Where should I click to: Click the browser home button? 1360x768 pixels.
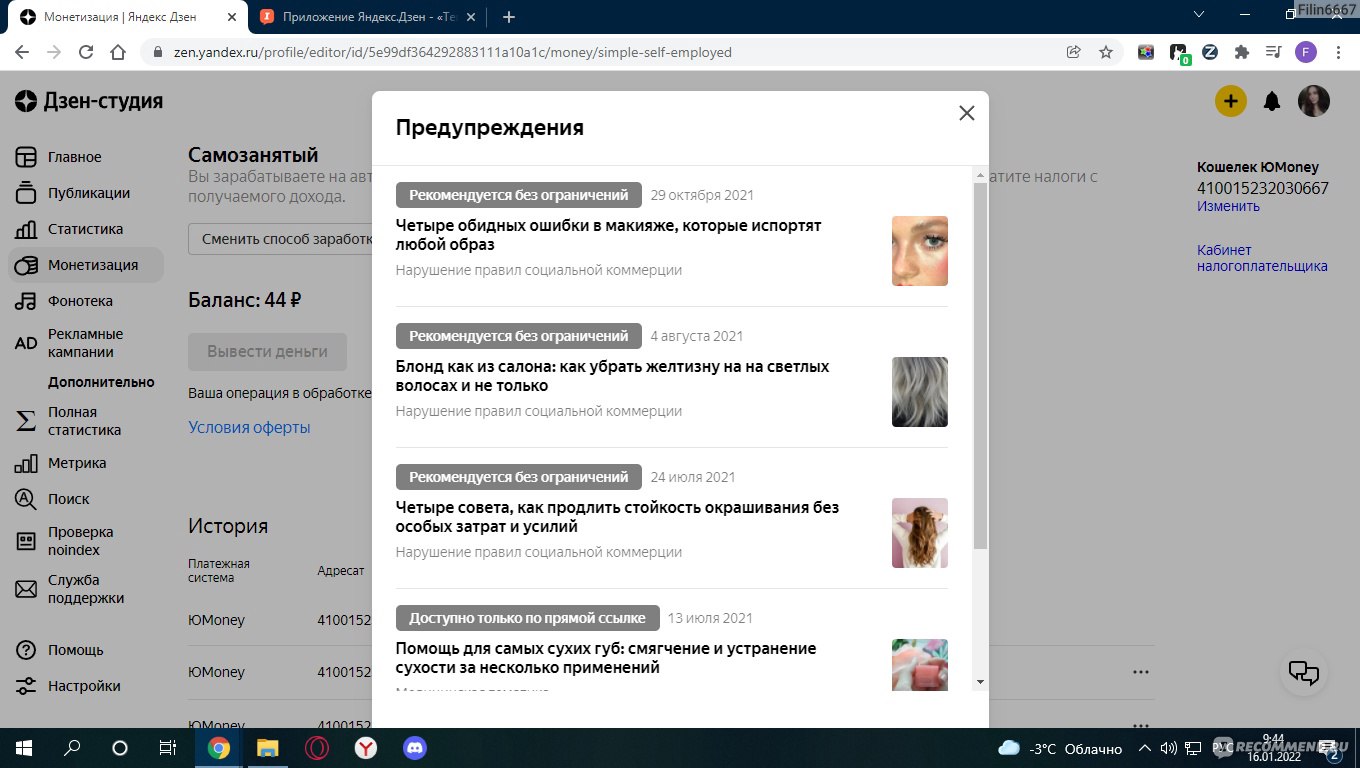click(x=118, y=52)
